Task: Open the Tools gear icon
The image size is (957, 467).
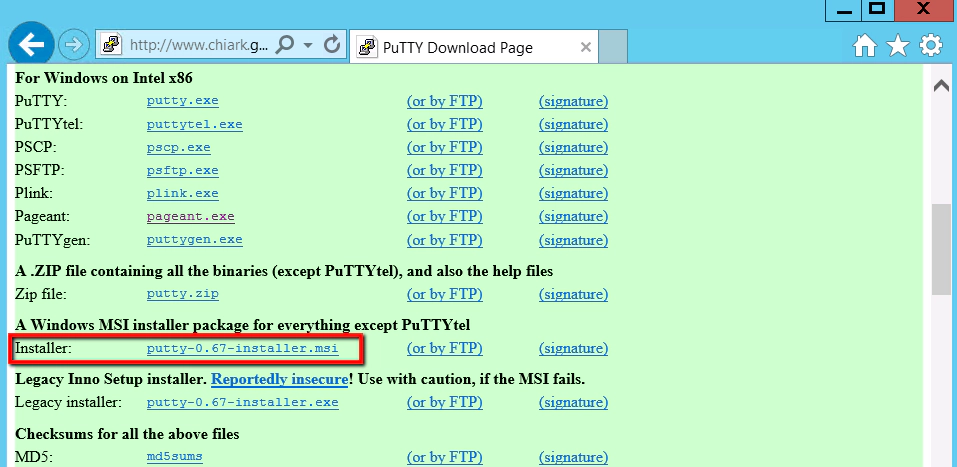Action: (x=931, y=46)
